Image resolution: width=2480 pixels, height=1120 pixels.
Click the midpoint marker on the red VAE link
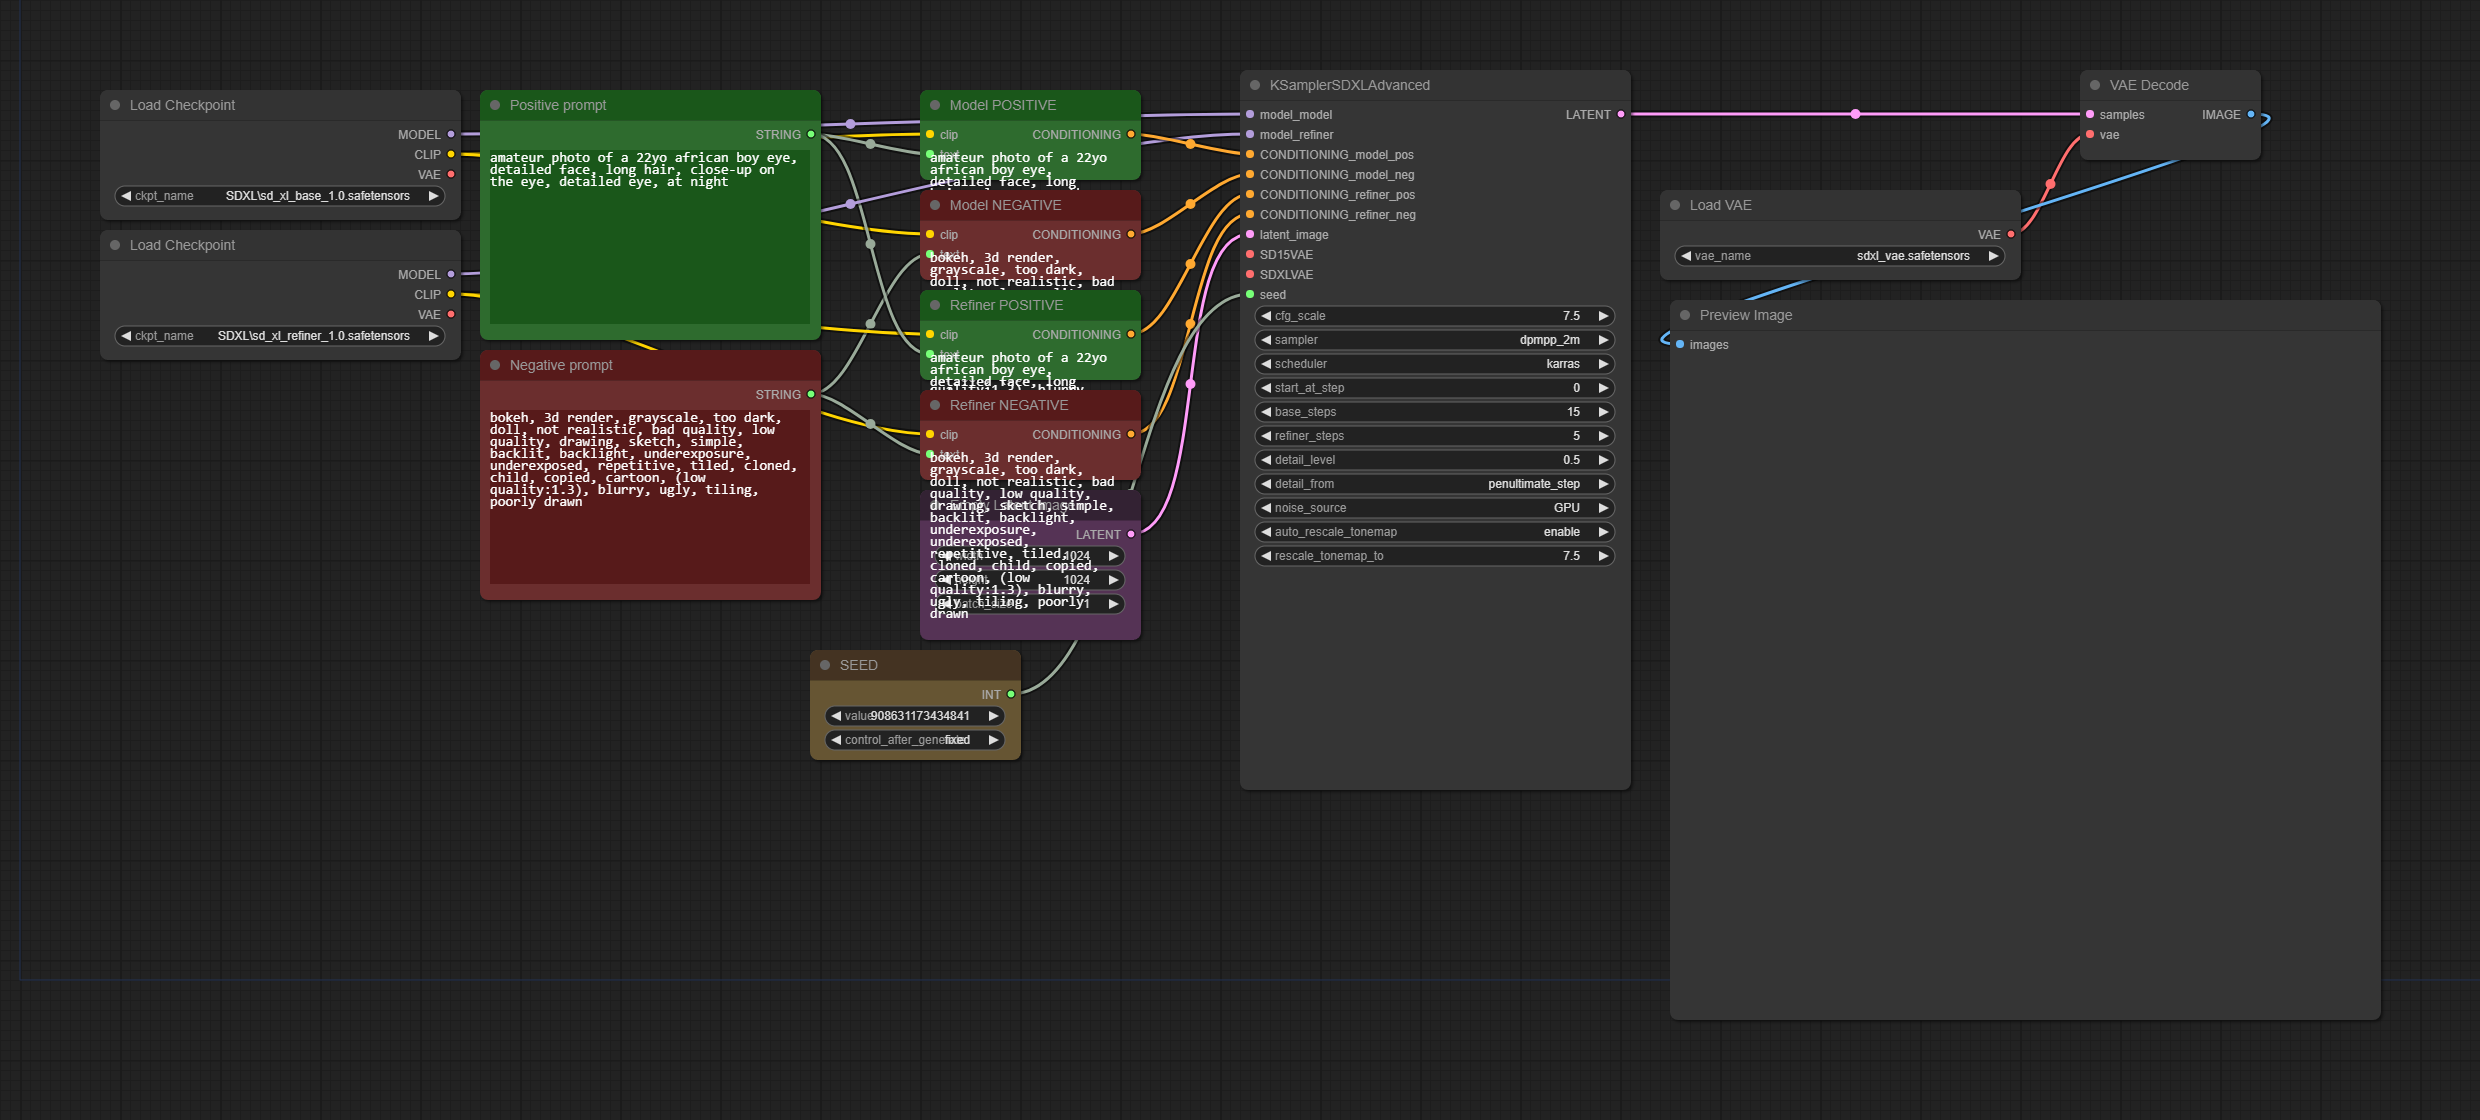(2050, 184)
